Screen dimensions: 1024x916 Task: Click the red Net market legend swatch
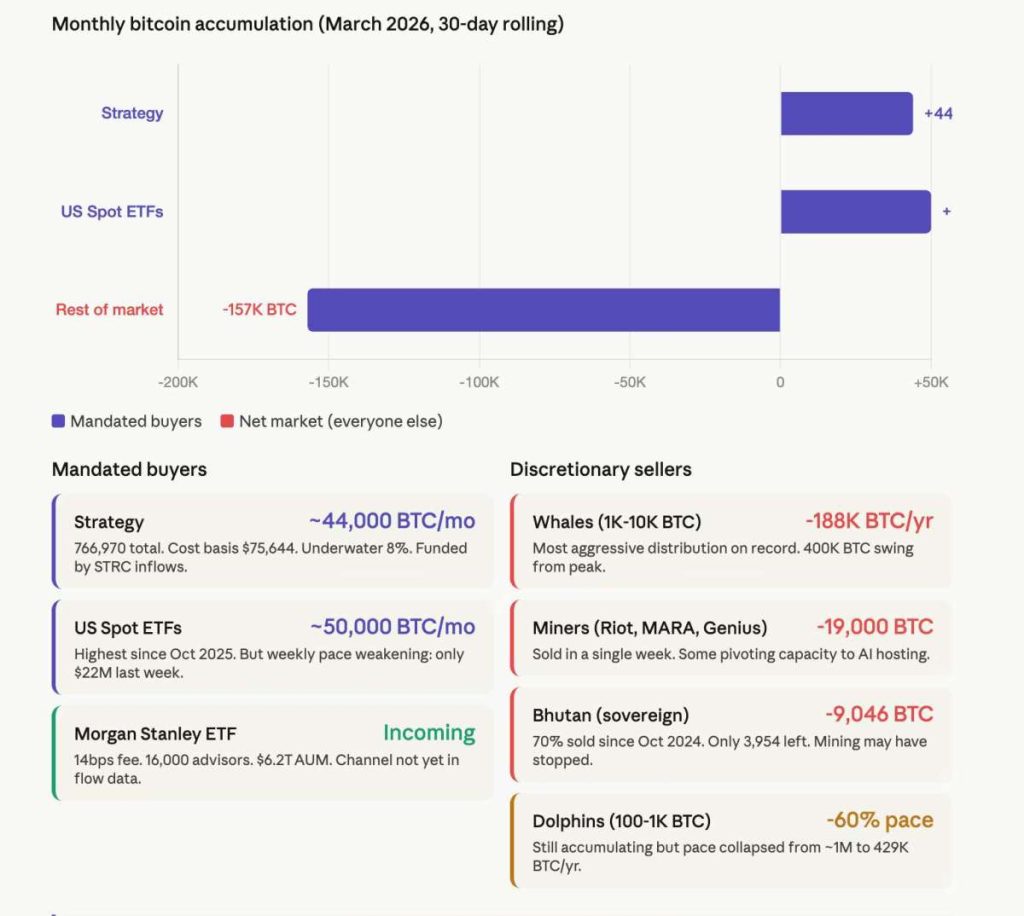coord(227,421)
